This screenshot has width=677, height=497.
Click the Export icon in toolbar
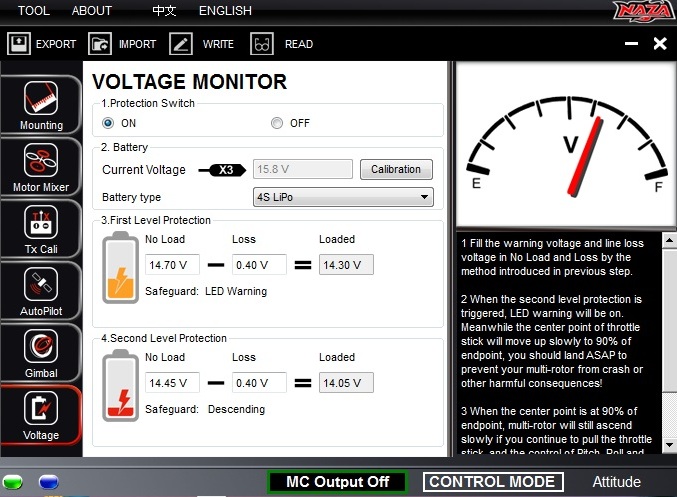[19, 44]
